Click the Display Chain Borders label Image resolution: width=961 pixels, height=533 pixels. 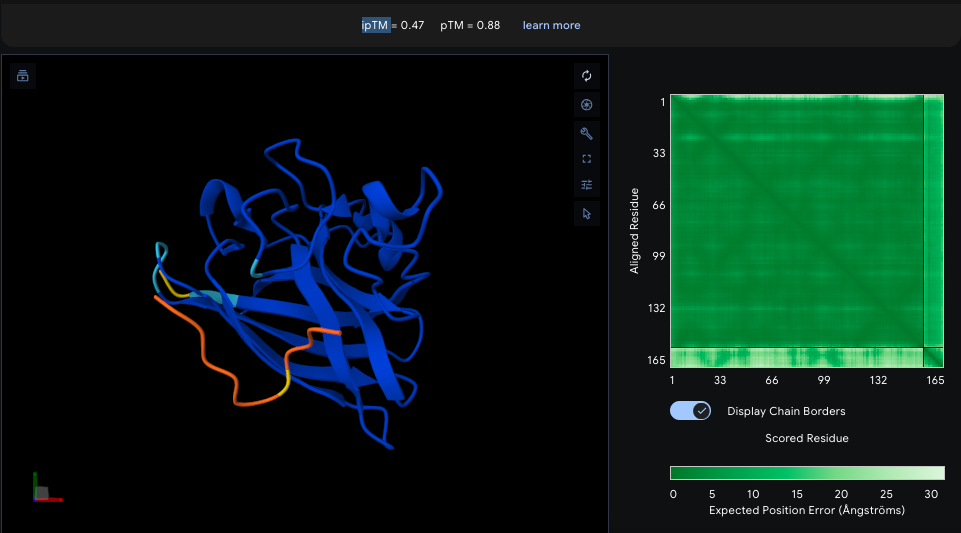click(x=786, y=411)
